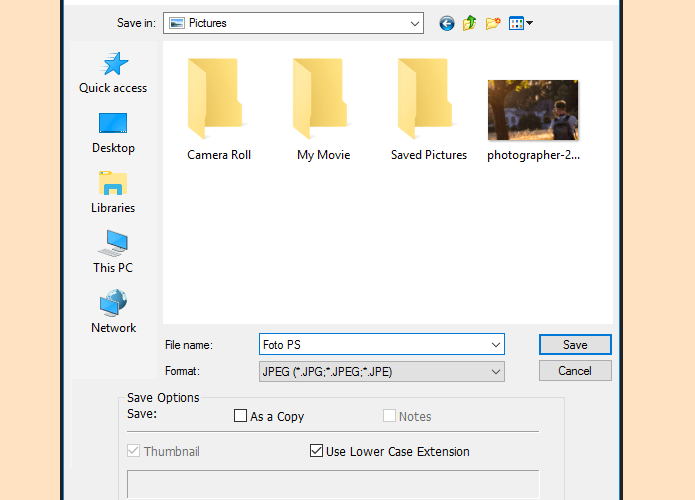Enable the As a Copy checkbox
Viewport: 695px width, 500px height.
pos(240,416)
